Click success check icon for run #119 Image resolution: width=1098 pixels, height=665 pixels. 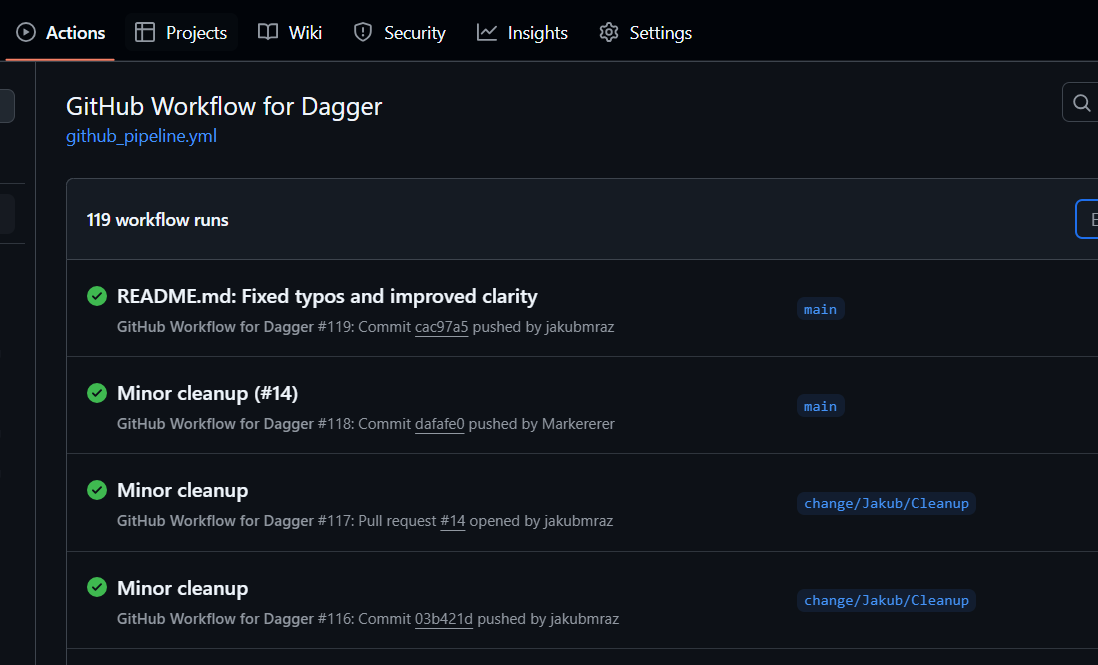[97, 296]
